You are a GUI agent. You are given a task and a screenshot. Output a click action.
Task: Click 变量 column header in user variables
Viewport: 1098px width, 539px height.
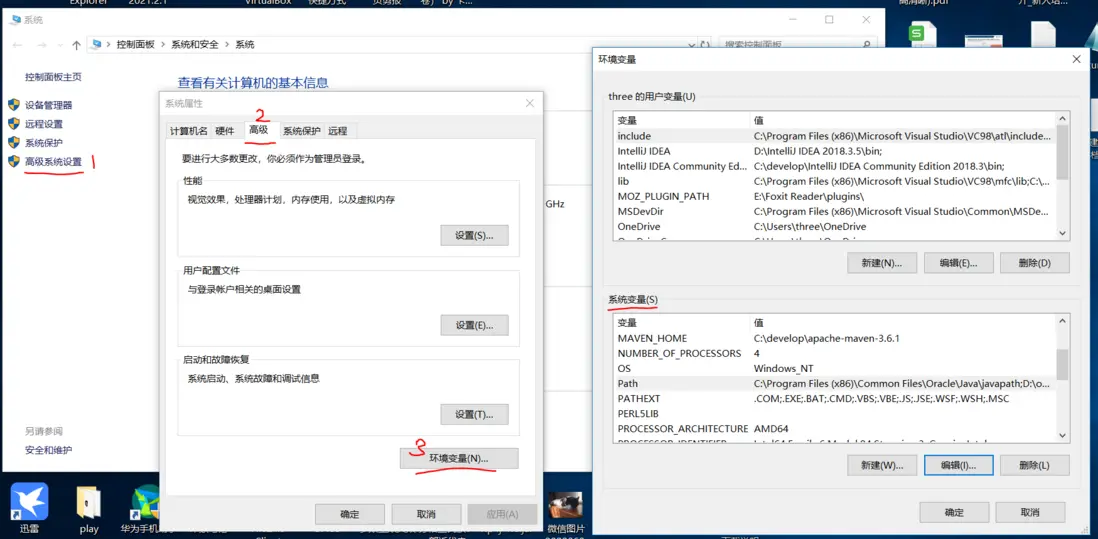pyautogui.click(x=681, y=120)
